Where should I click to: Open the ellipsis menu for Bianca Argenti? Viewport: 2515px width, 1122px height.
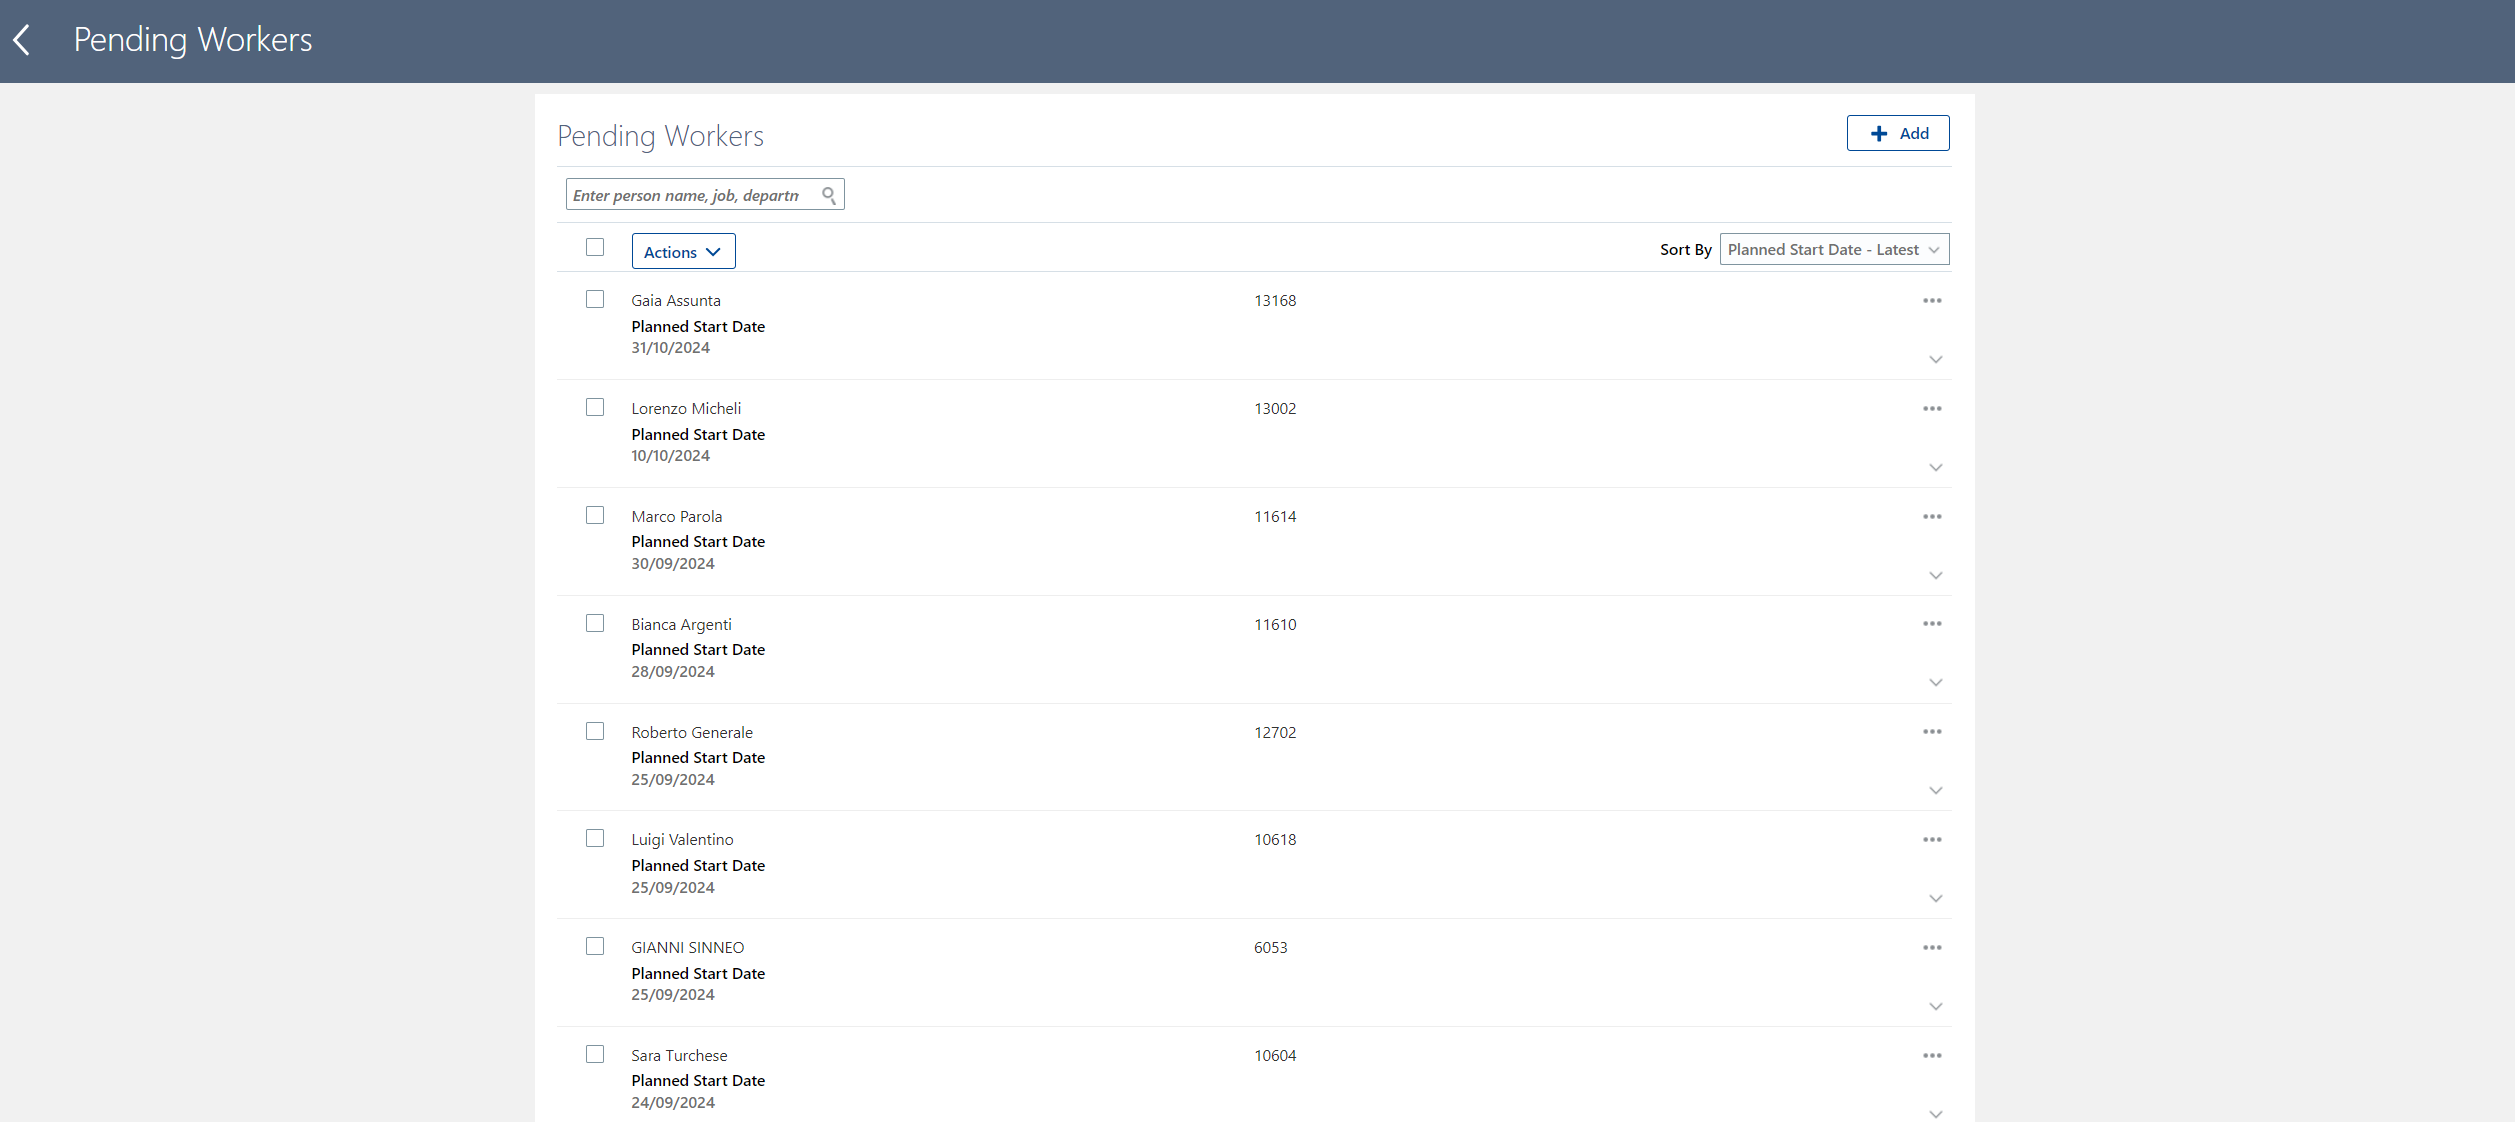tap(1932, 623)
